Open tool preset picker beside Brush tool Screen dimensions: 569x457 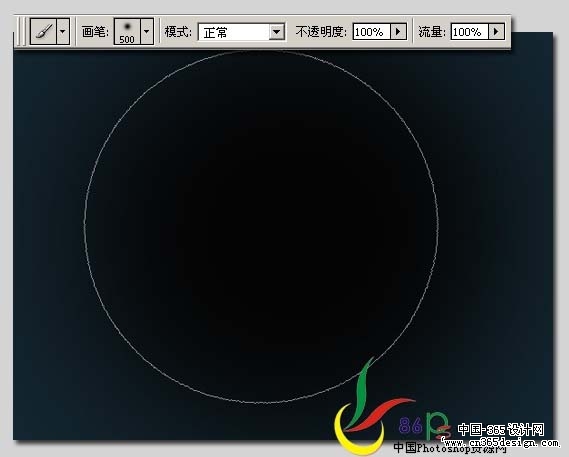63,32
